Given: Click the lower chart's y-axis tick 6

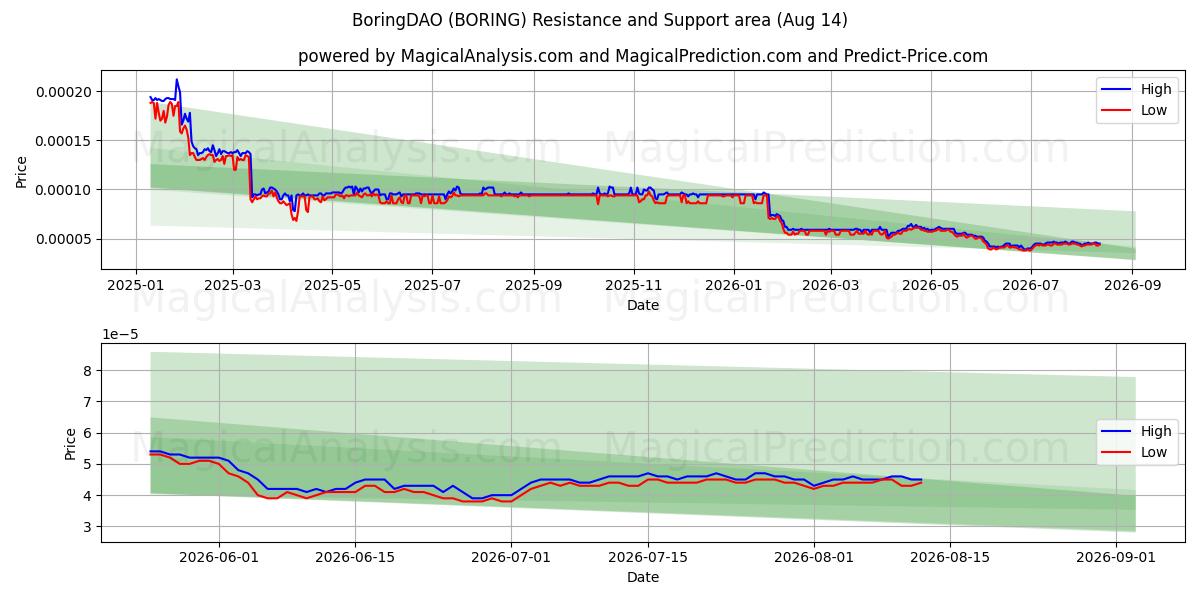Looking at the screenshot, I should [x=87, y=433].
